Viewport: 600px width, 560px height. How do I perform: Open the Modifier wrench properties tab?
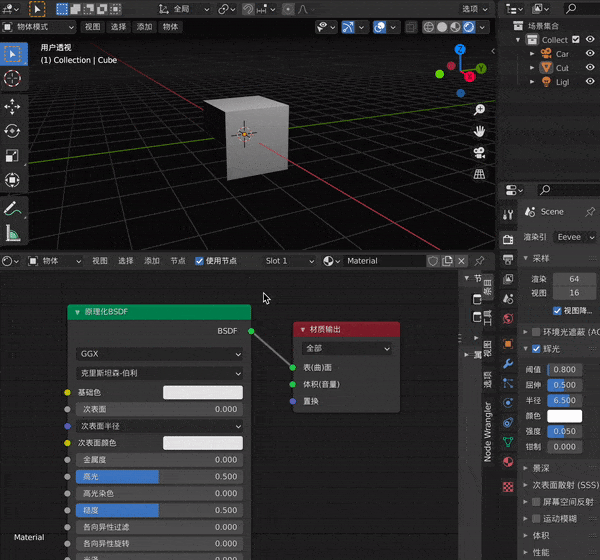click(508, 363)
